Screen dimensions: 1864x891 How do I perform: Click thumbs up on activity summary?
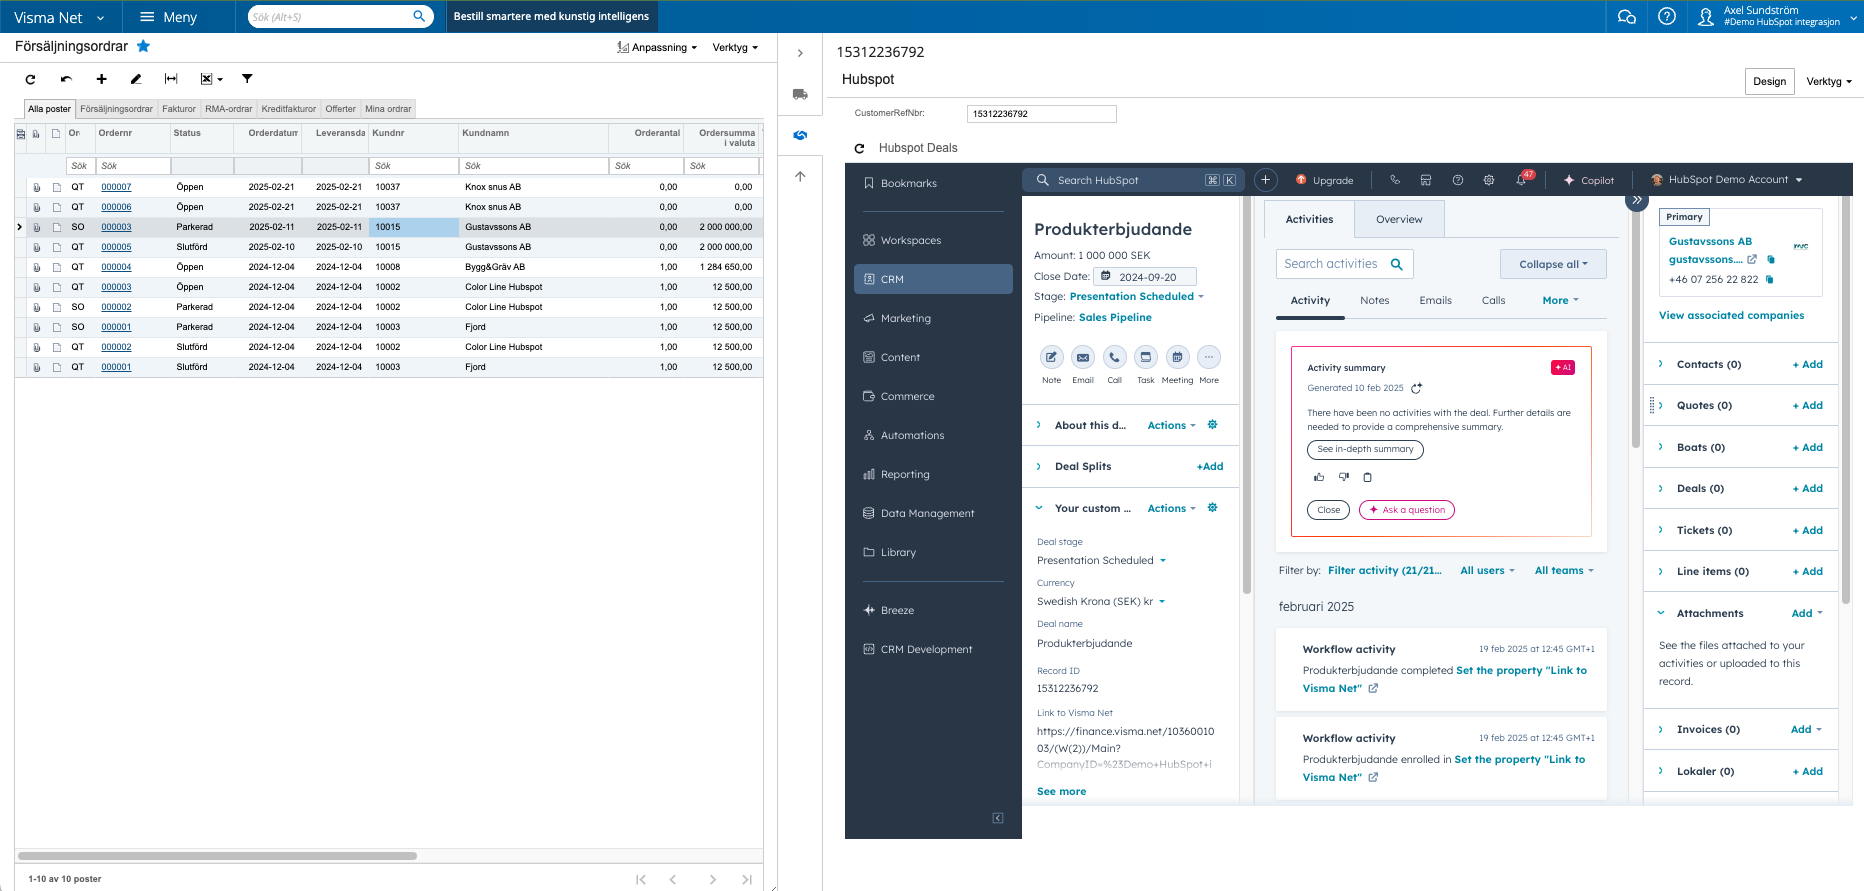(x=1319, y=477)
